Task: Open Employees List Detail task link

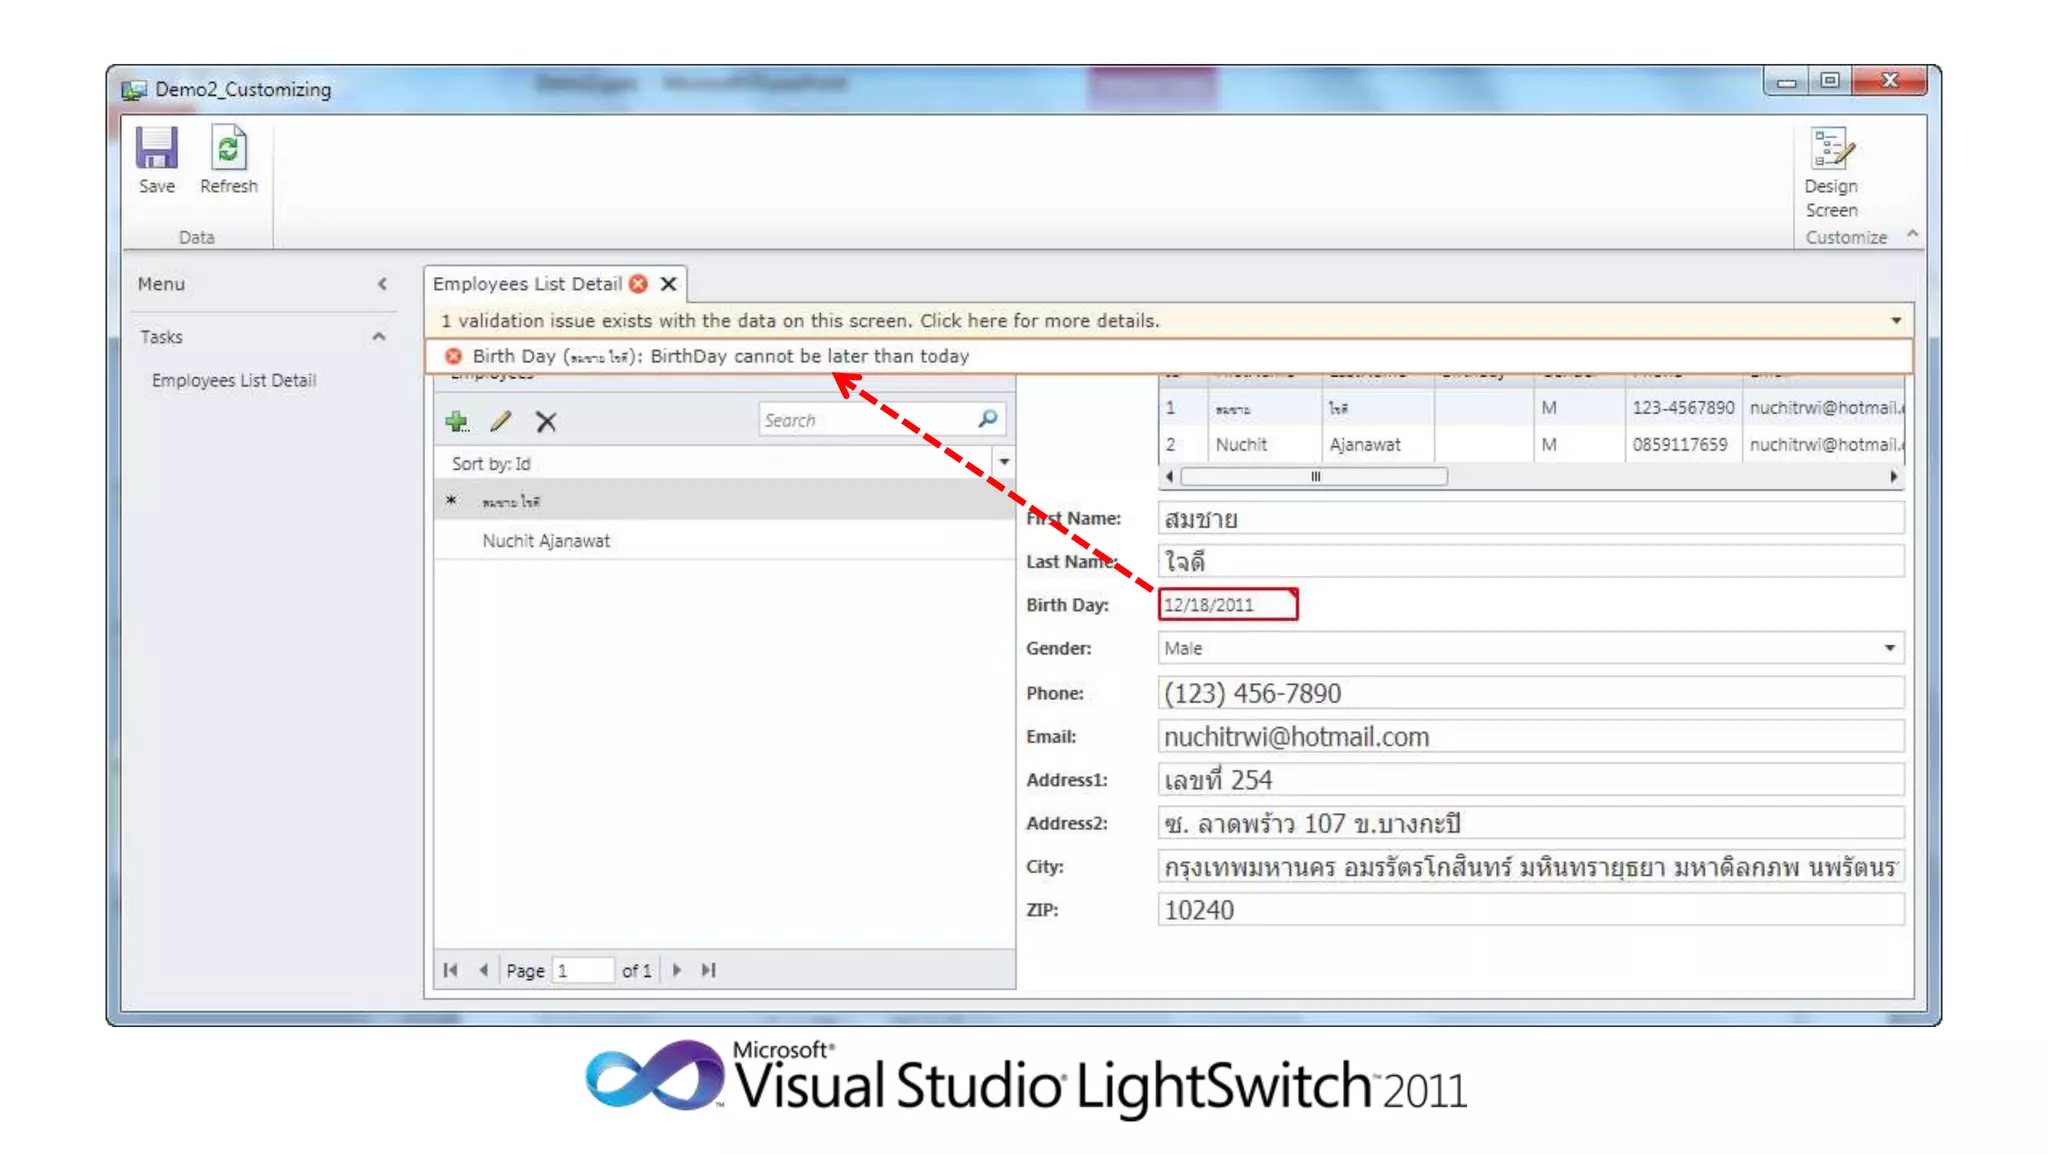Action: click(x=234, y=380)
